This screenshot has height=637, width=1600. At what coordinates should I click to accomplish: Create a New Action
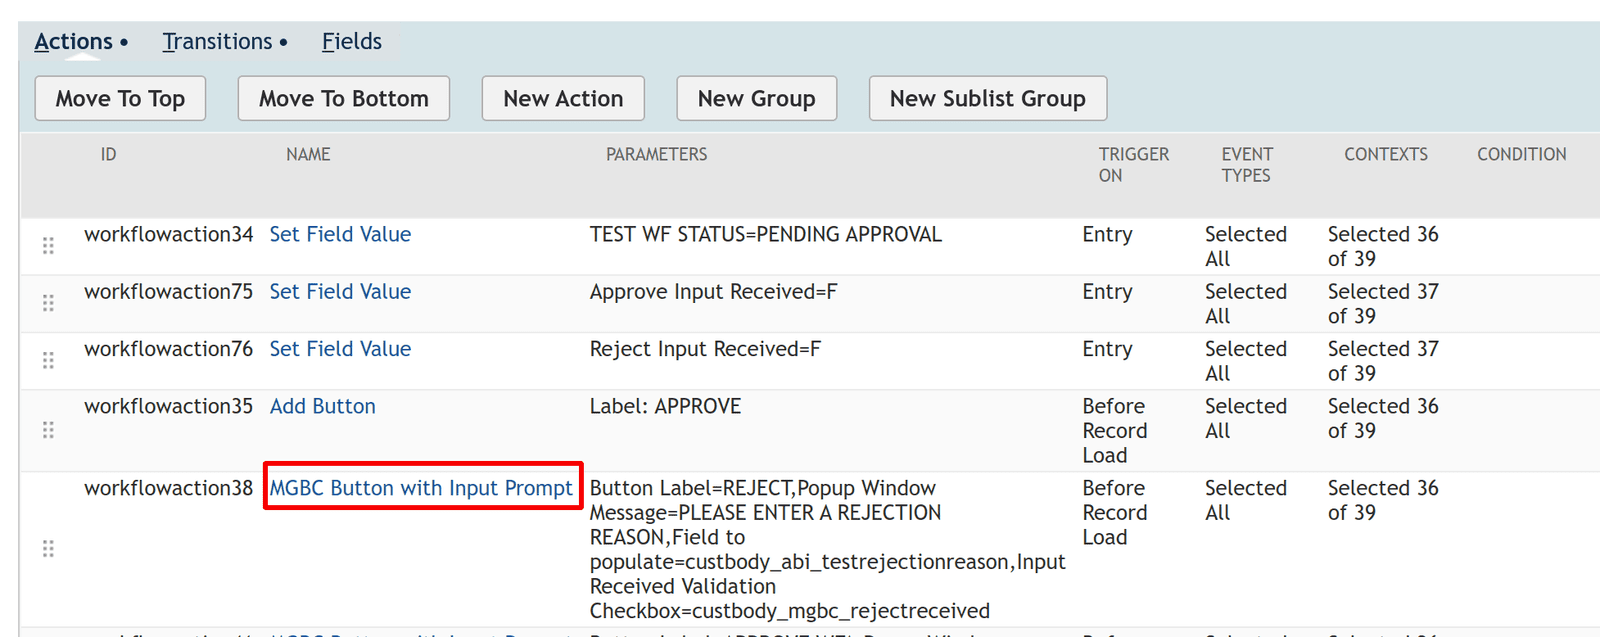point(563,99)
